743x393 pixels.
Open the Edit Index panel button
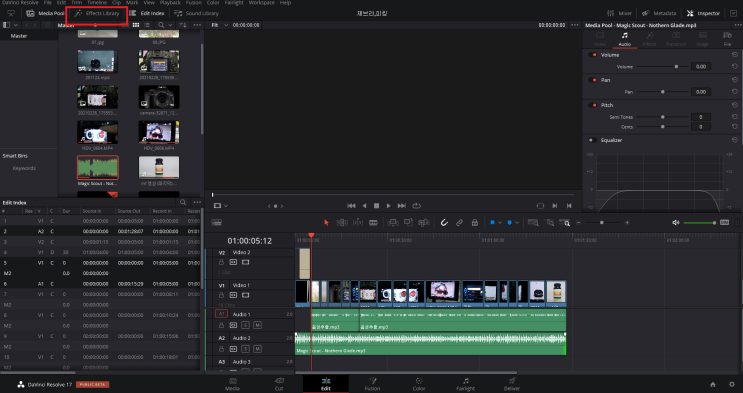pos(147,13)
